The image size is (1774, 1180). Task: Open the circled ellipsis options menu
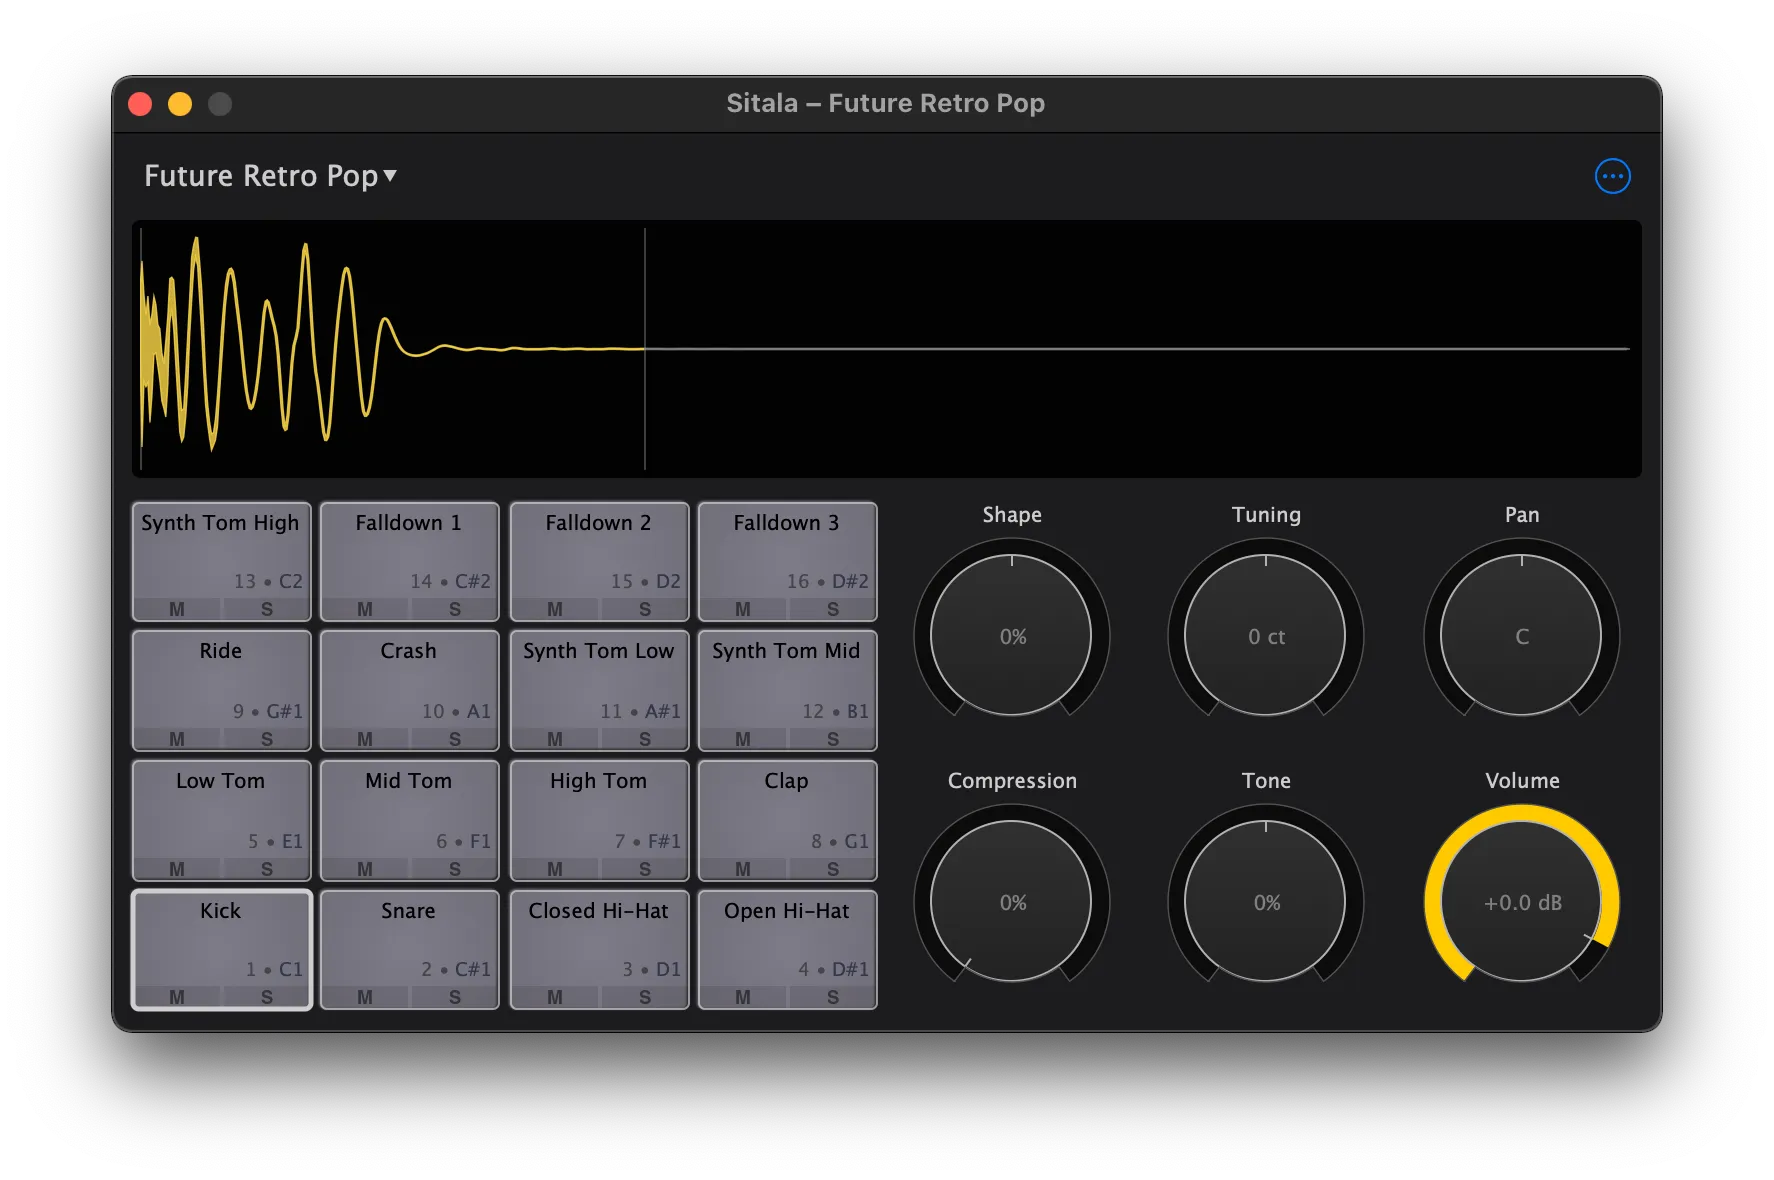click(1612, 176)
